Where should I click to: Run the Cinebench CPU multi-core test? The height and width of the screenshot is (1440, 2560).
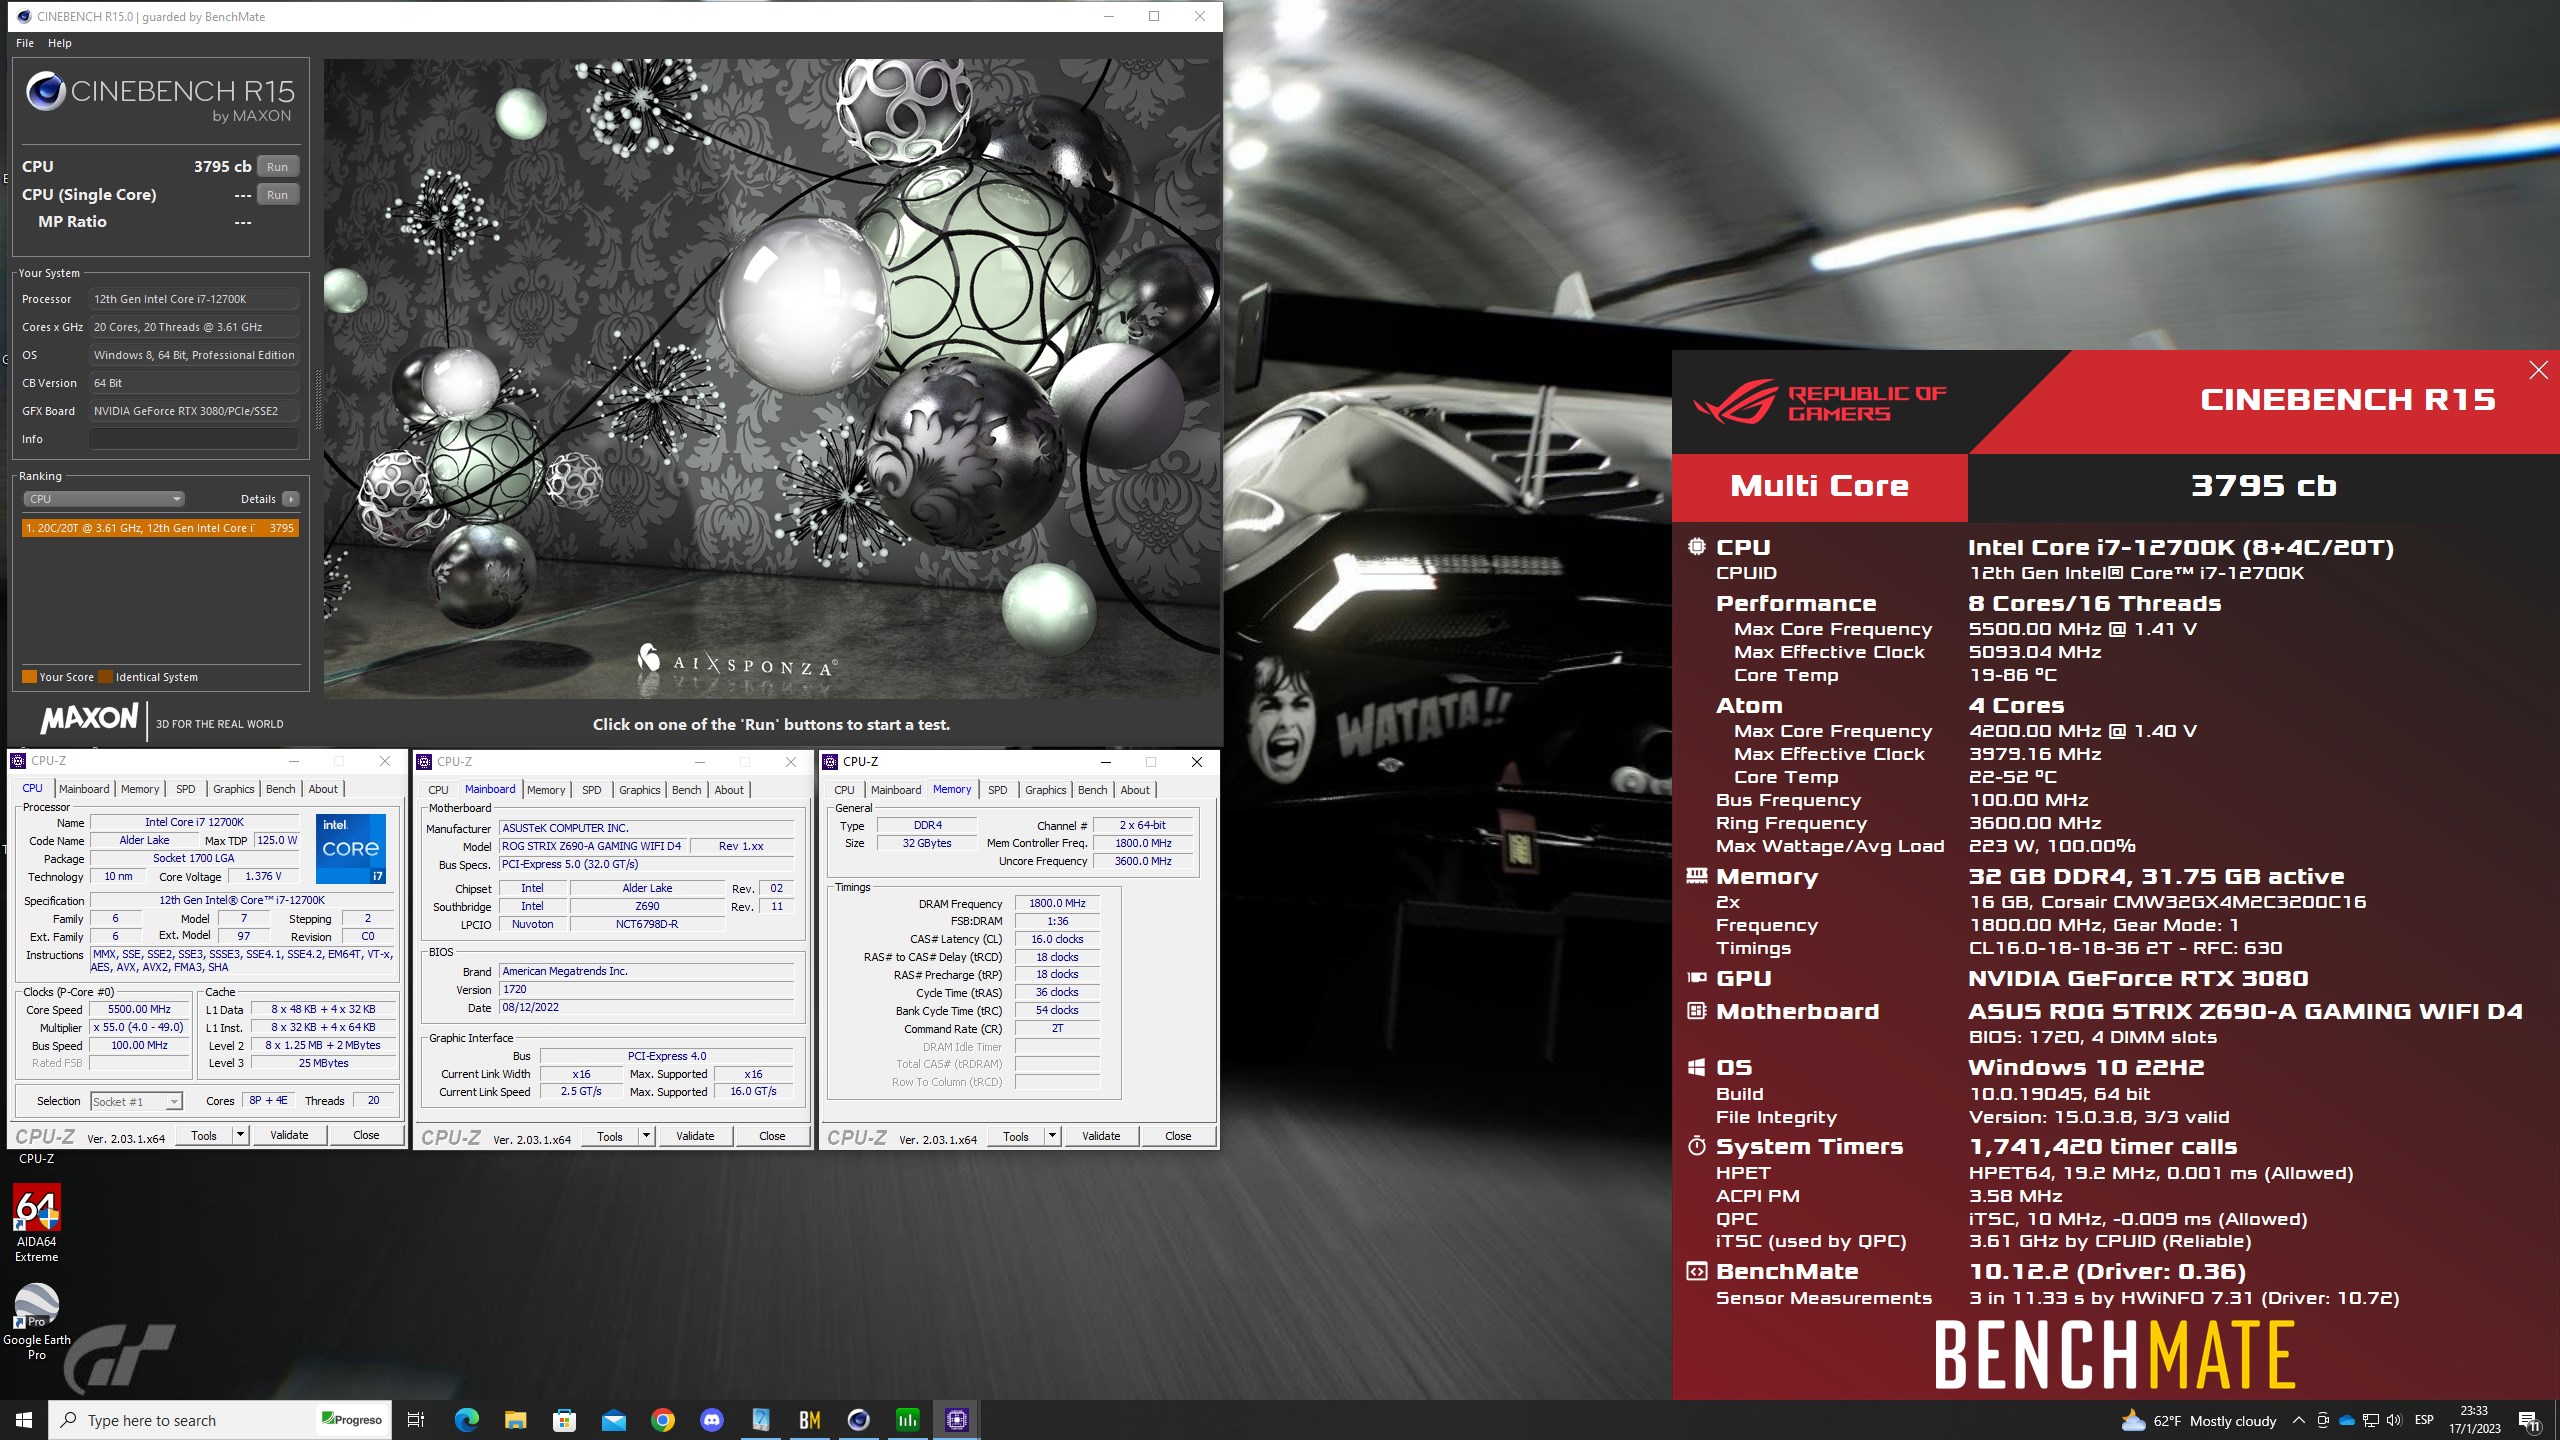pyautogui.click(x=278, y=167)
